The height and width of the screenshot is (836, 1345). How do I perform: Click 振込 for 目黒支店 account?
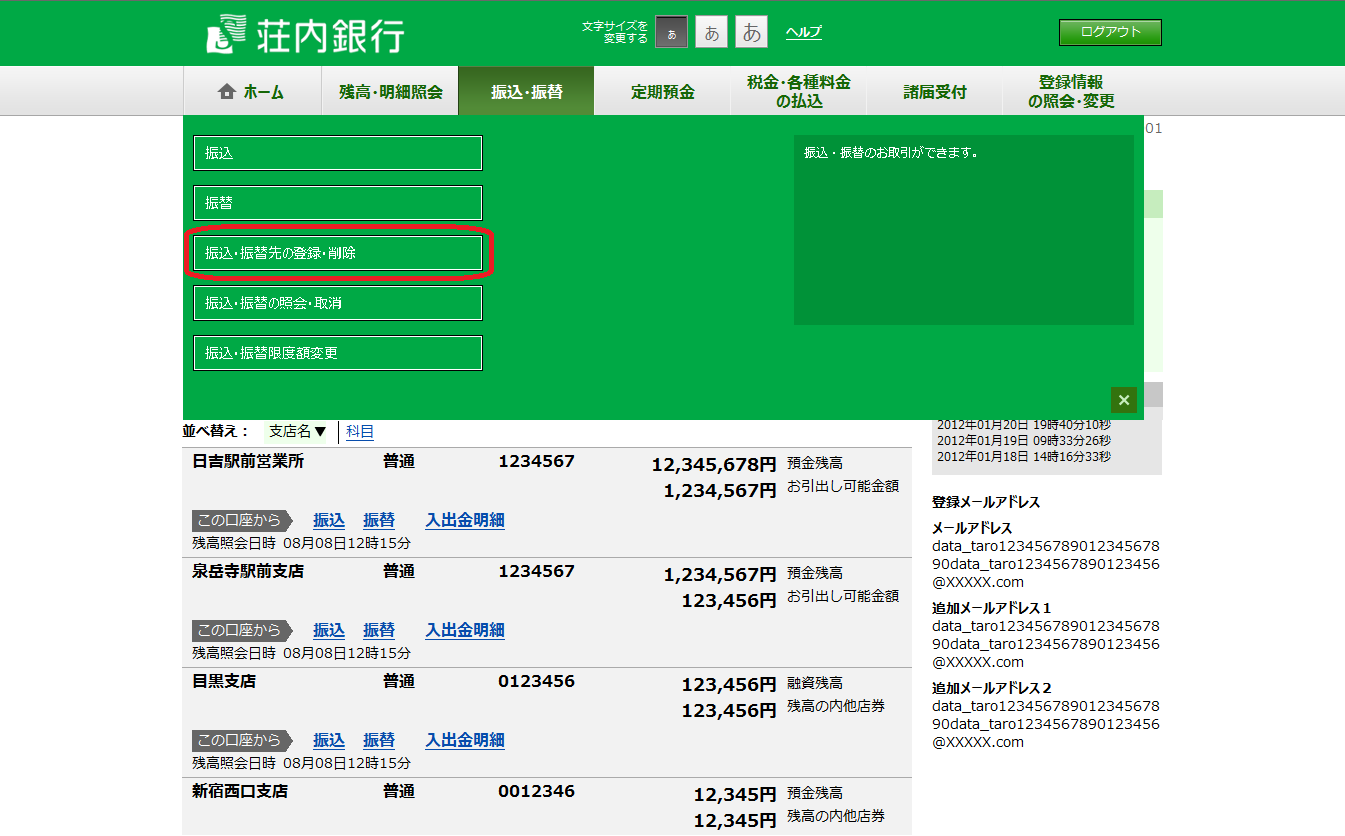click(329, 740)
